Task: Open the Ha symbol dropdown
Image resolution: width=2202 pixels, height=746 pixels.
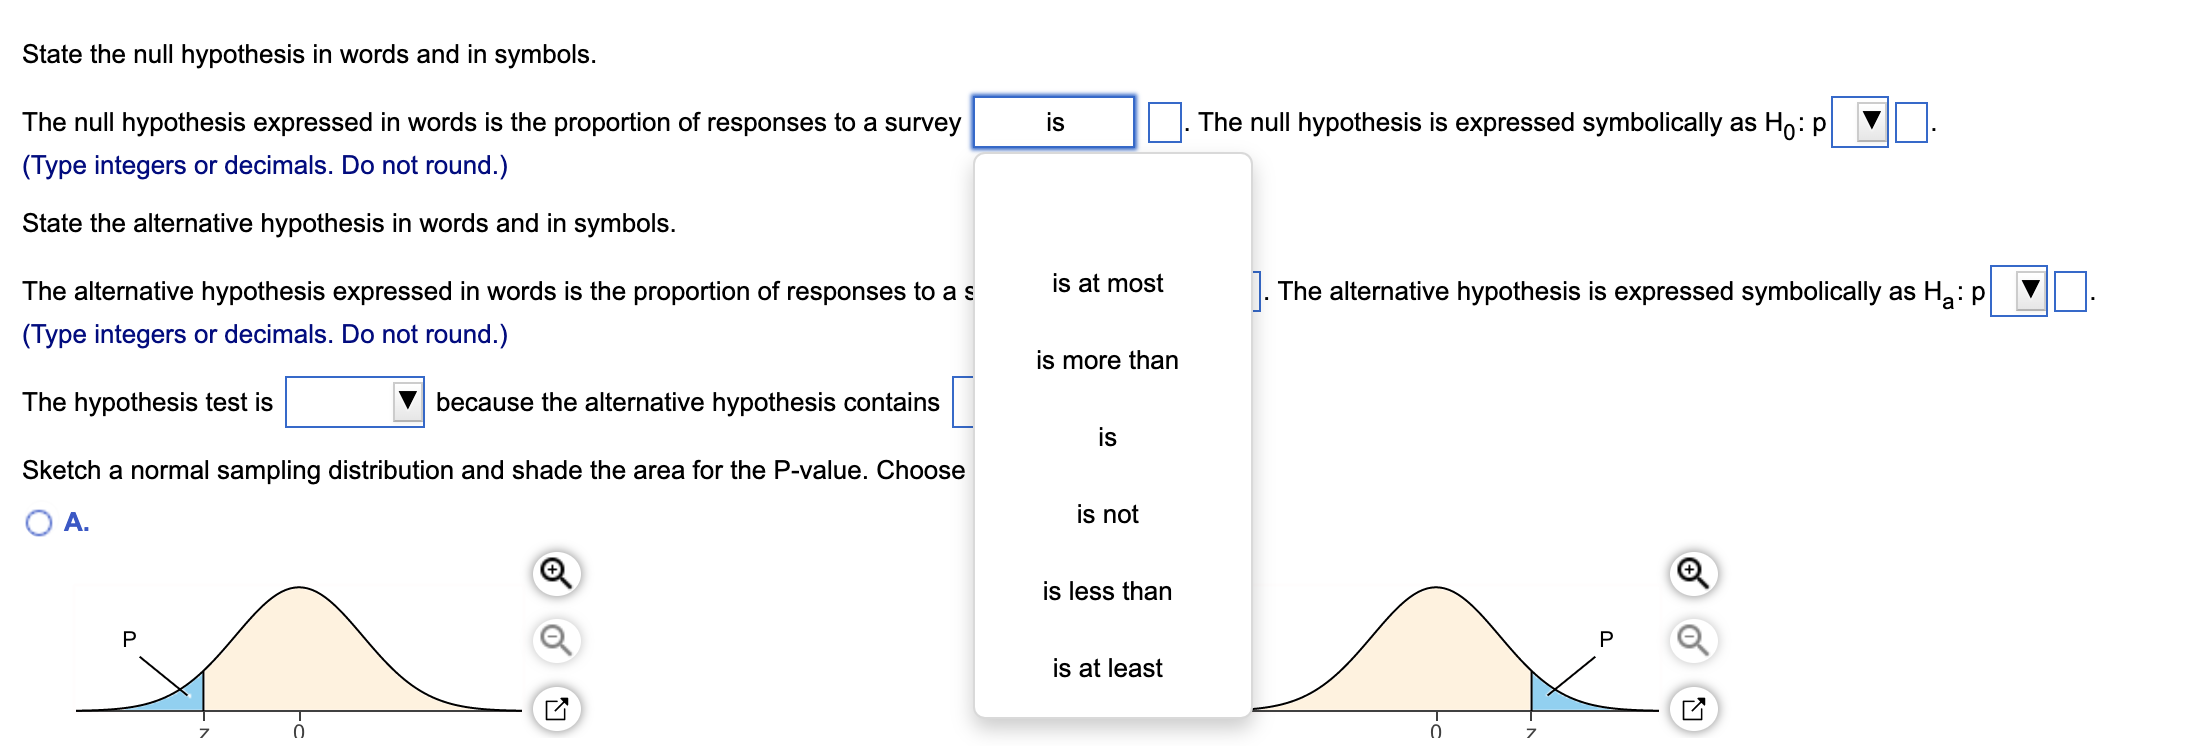Action: [x=2019, y=291]
